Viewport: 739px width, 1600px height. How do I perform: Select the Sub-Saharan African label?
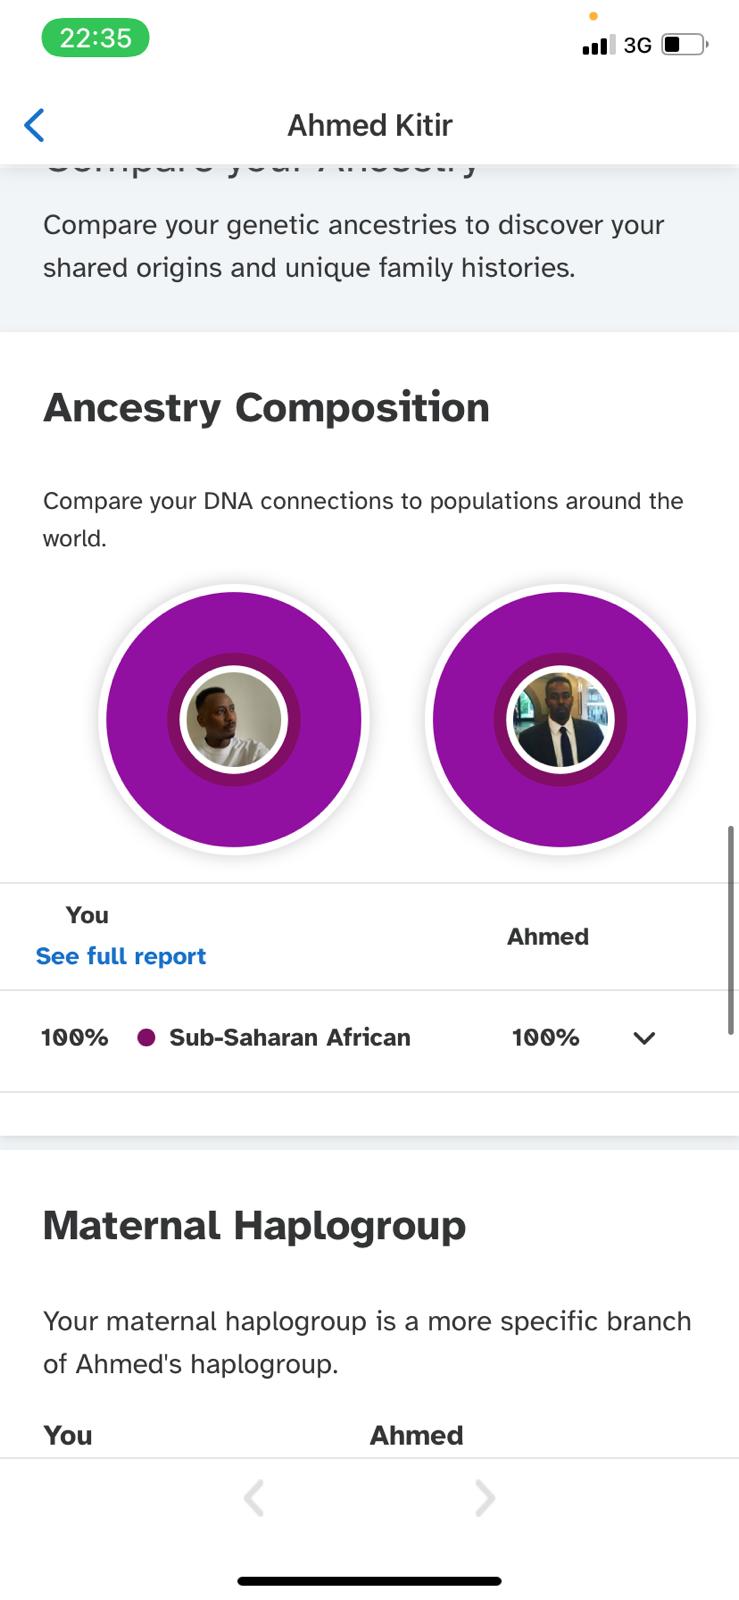(x=290, y=1037)
